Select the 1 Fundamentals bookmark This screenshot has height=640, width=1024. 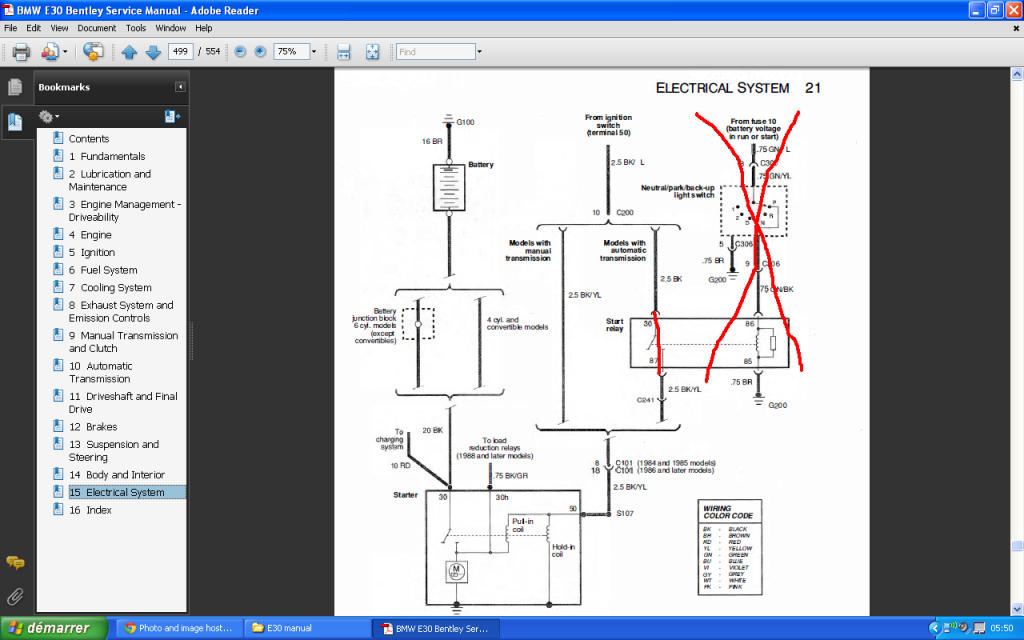point(107,156)
